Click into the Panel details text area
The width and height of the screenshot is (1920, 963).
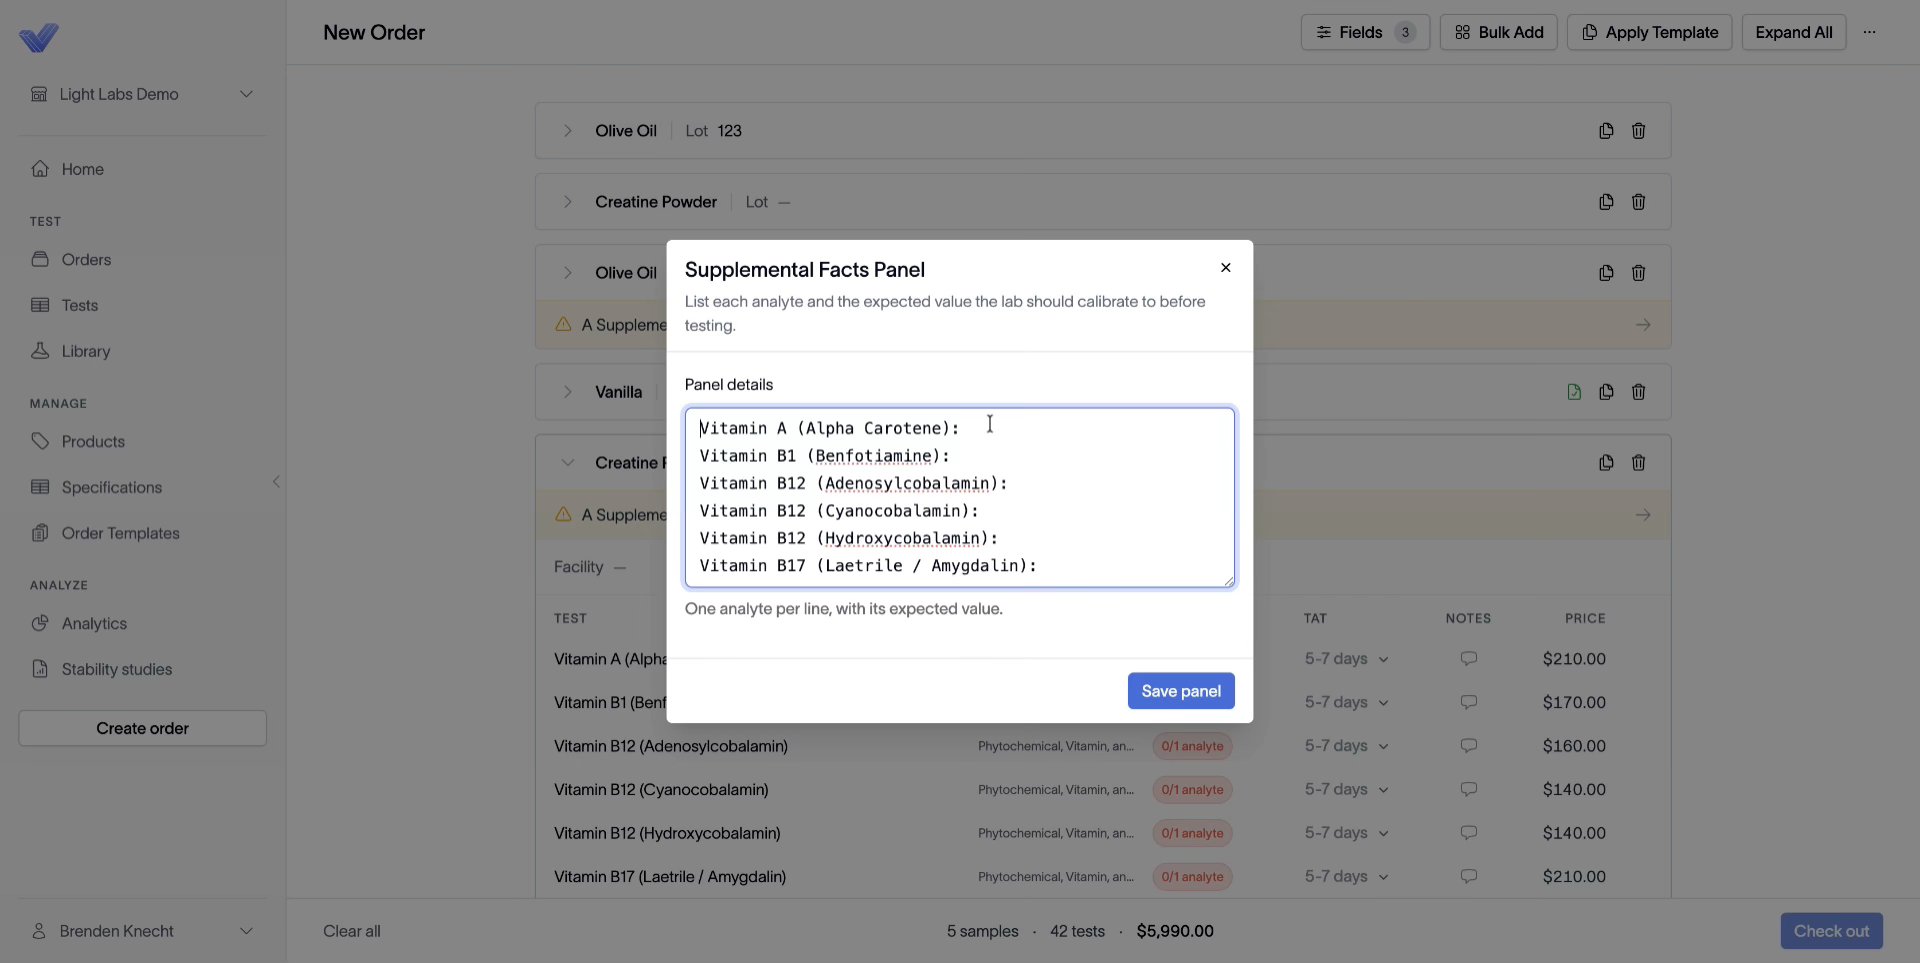point(959,497)
